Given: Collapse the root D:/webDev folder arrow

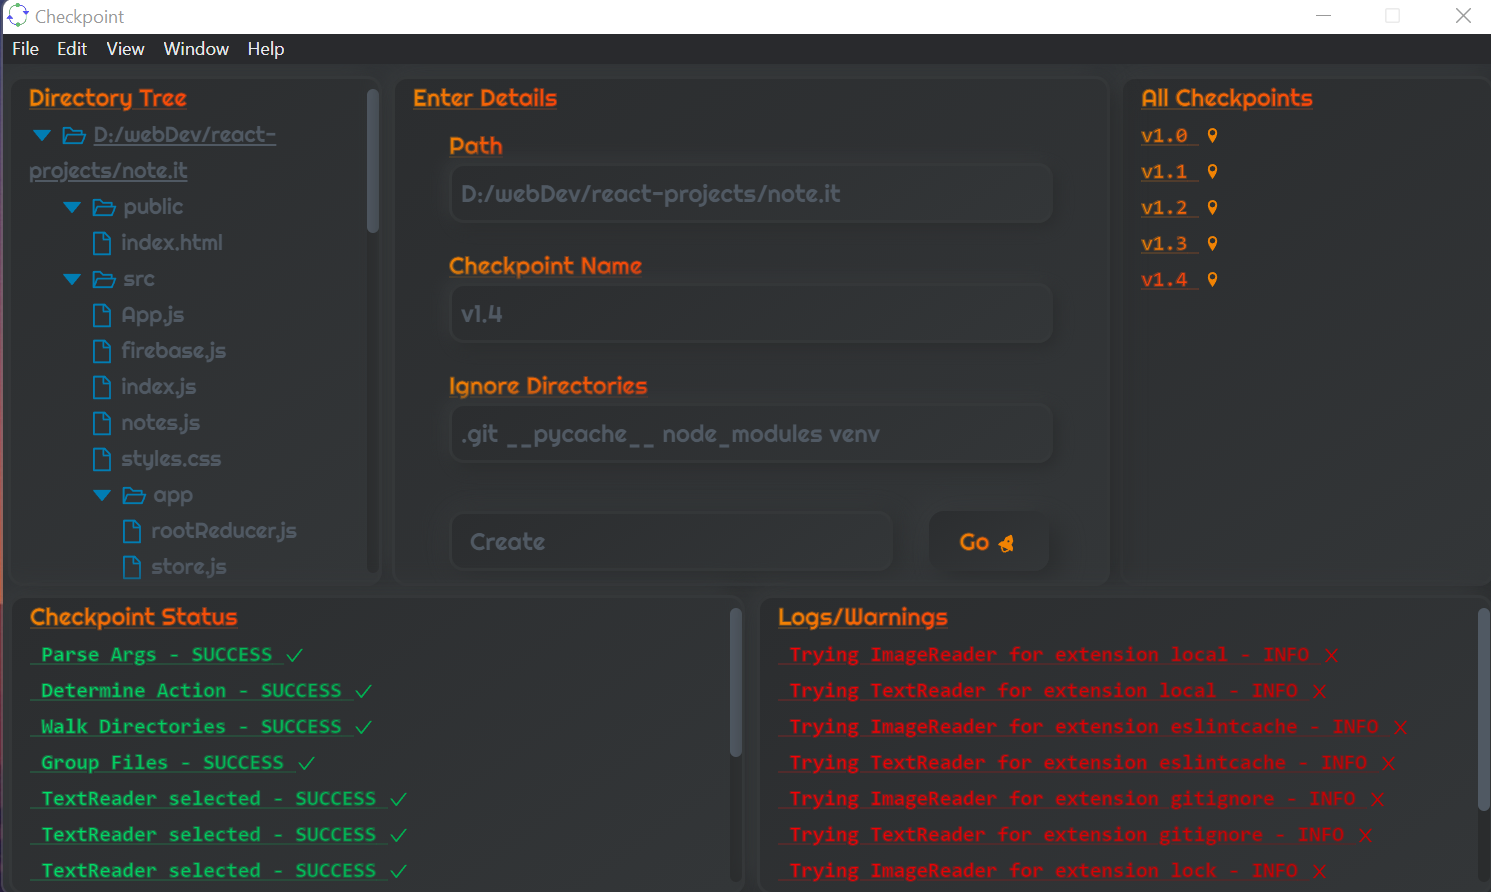Looking at the screenshot, I should [42, 135].
